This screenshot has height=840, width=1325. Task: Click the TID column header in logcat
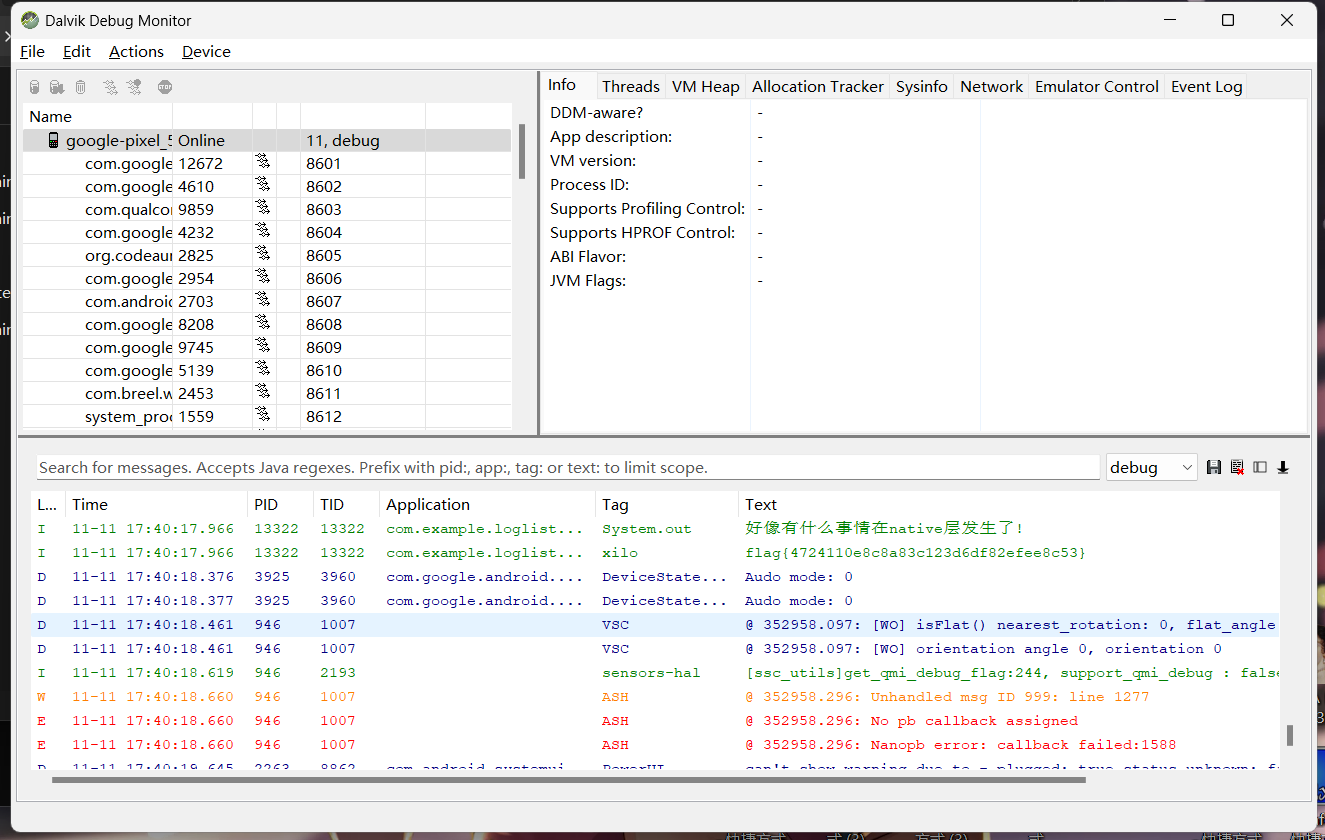pyautogui.click(x=346, y=504)
